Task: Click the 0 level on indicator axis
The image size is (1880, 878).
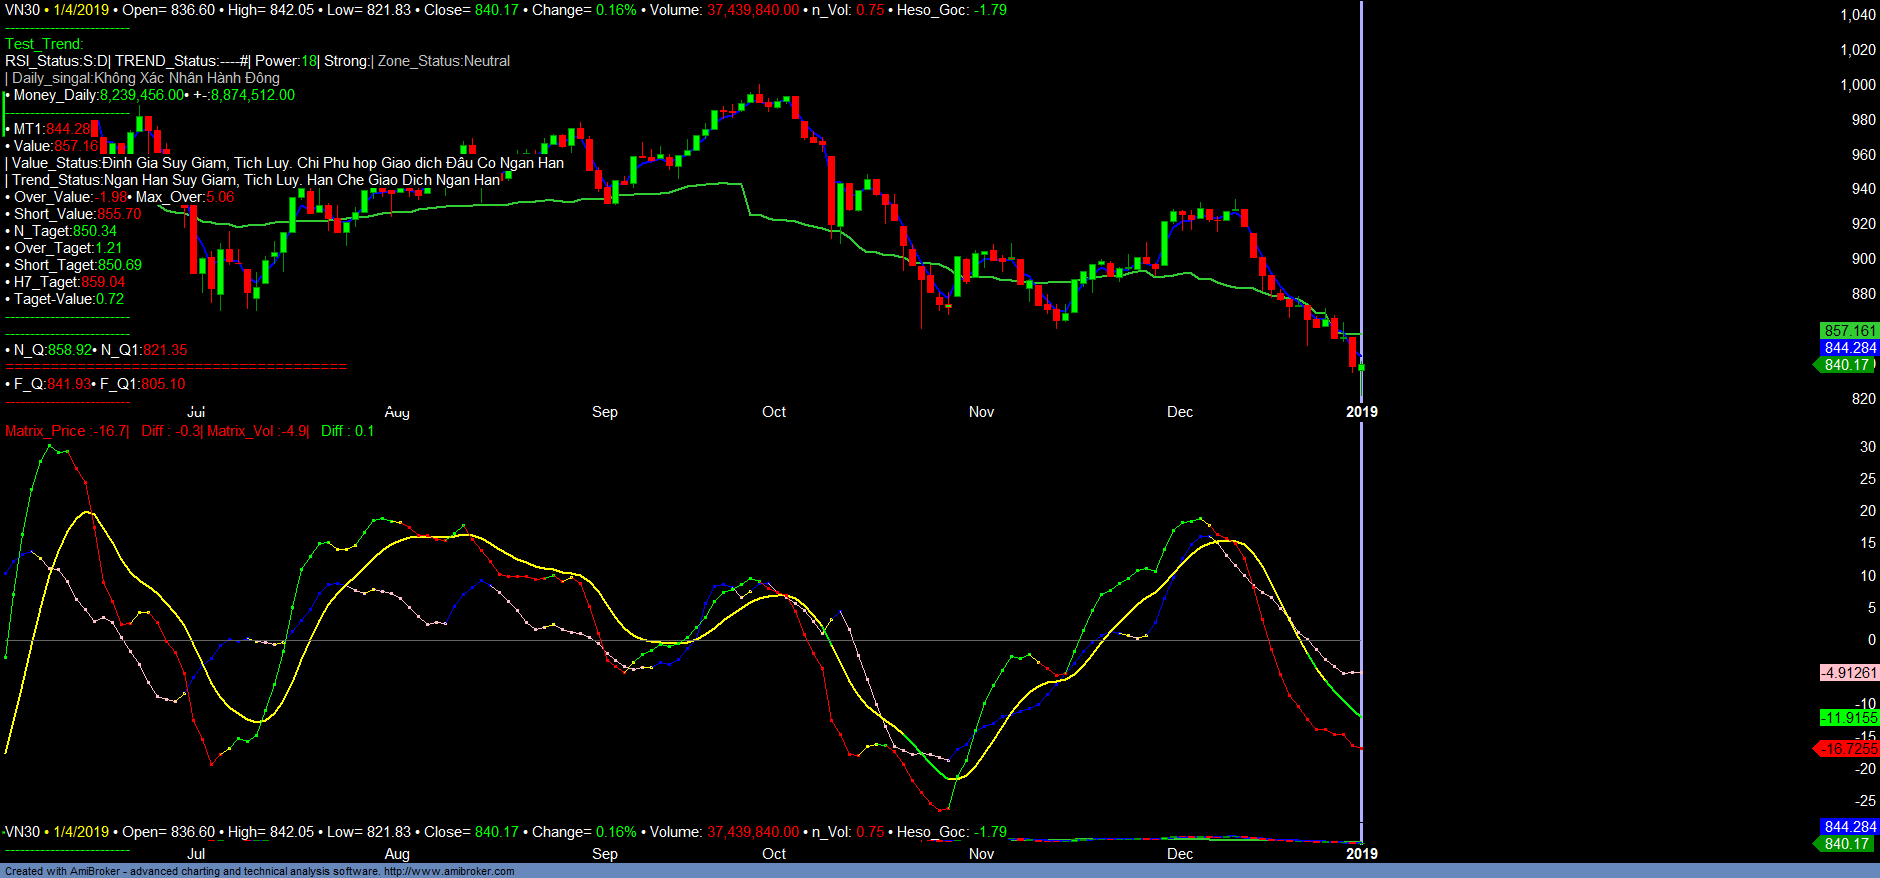Action: click(x=1871, y=640)
